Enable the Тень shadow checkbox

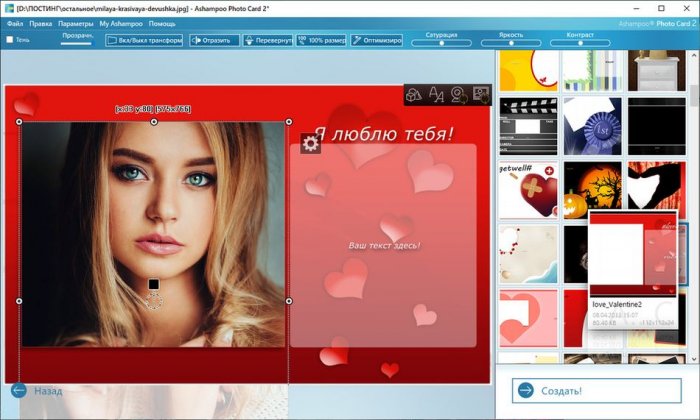(10, 40)
